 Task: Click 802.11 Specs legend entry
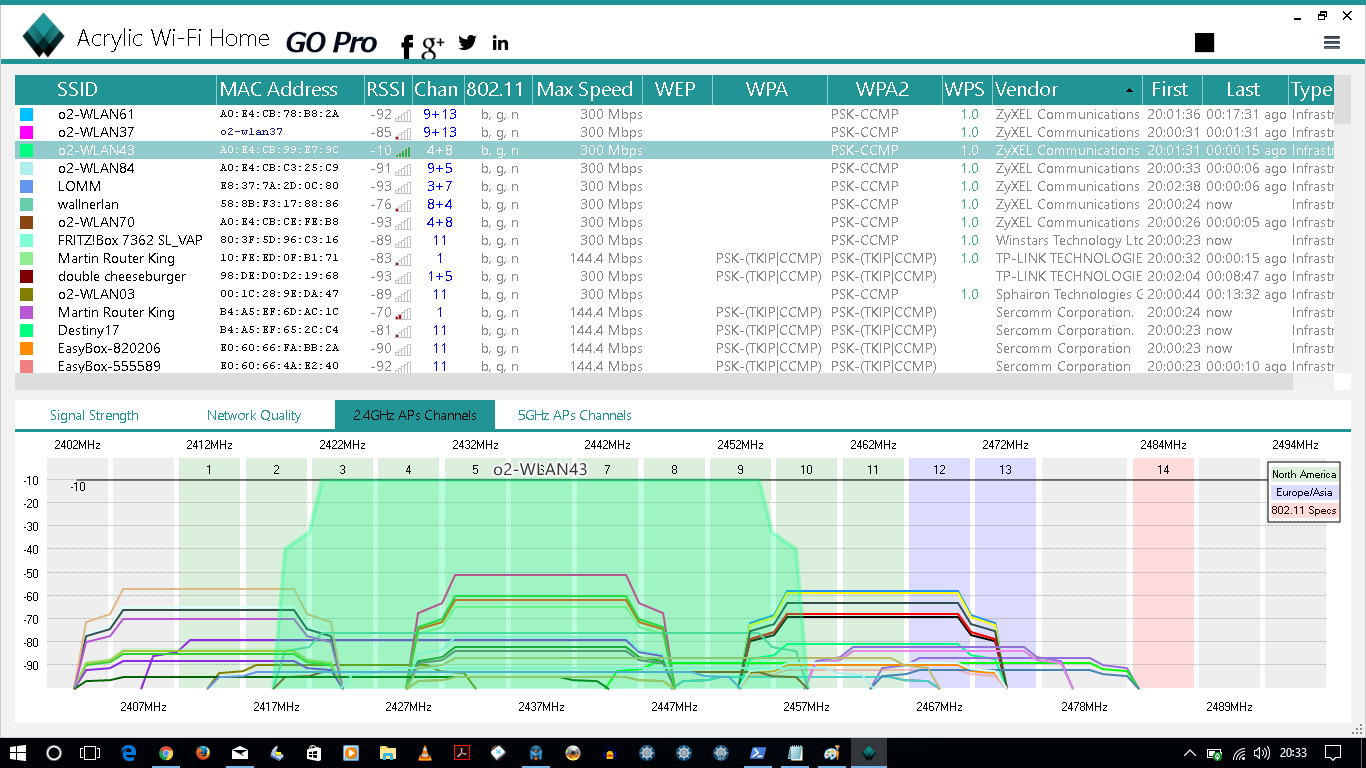point(1304,510)
